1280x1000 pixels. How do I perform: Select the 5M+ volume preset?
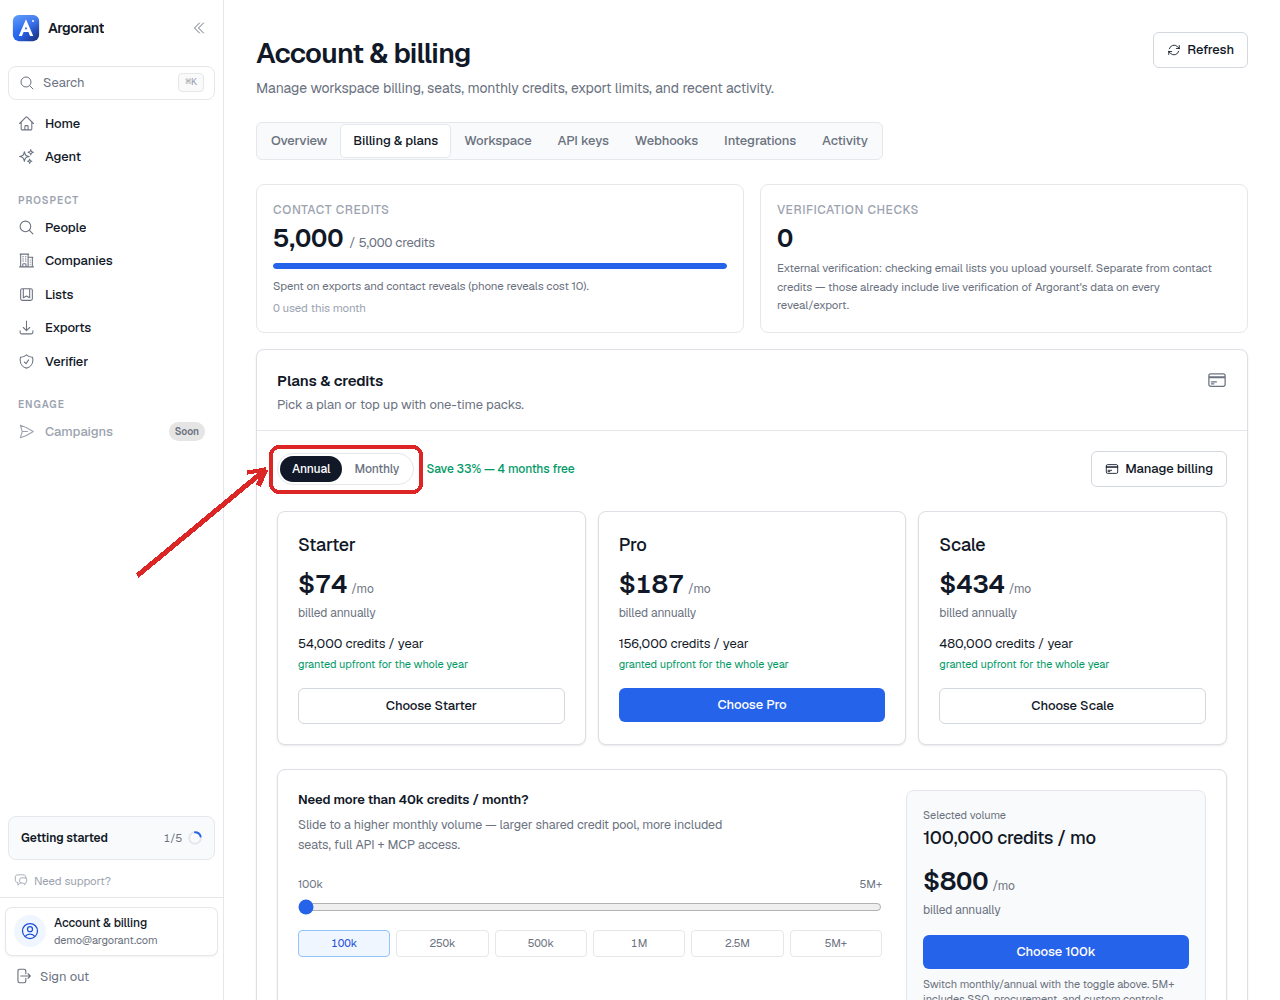point(836,943)
